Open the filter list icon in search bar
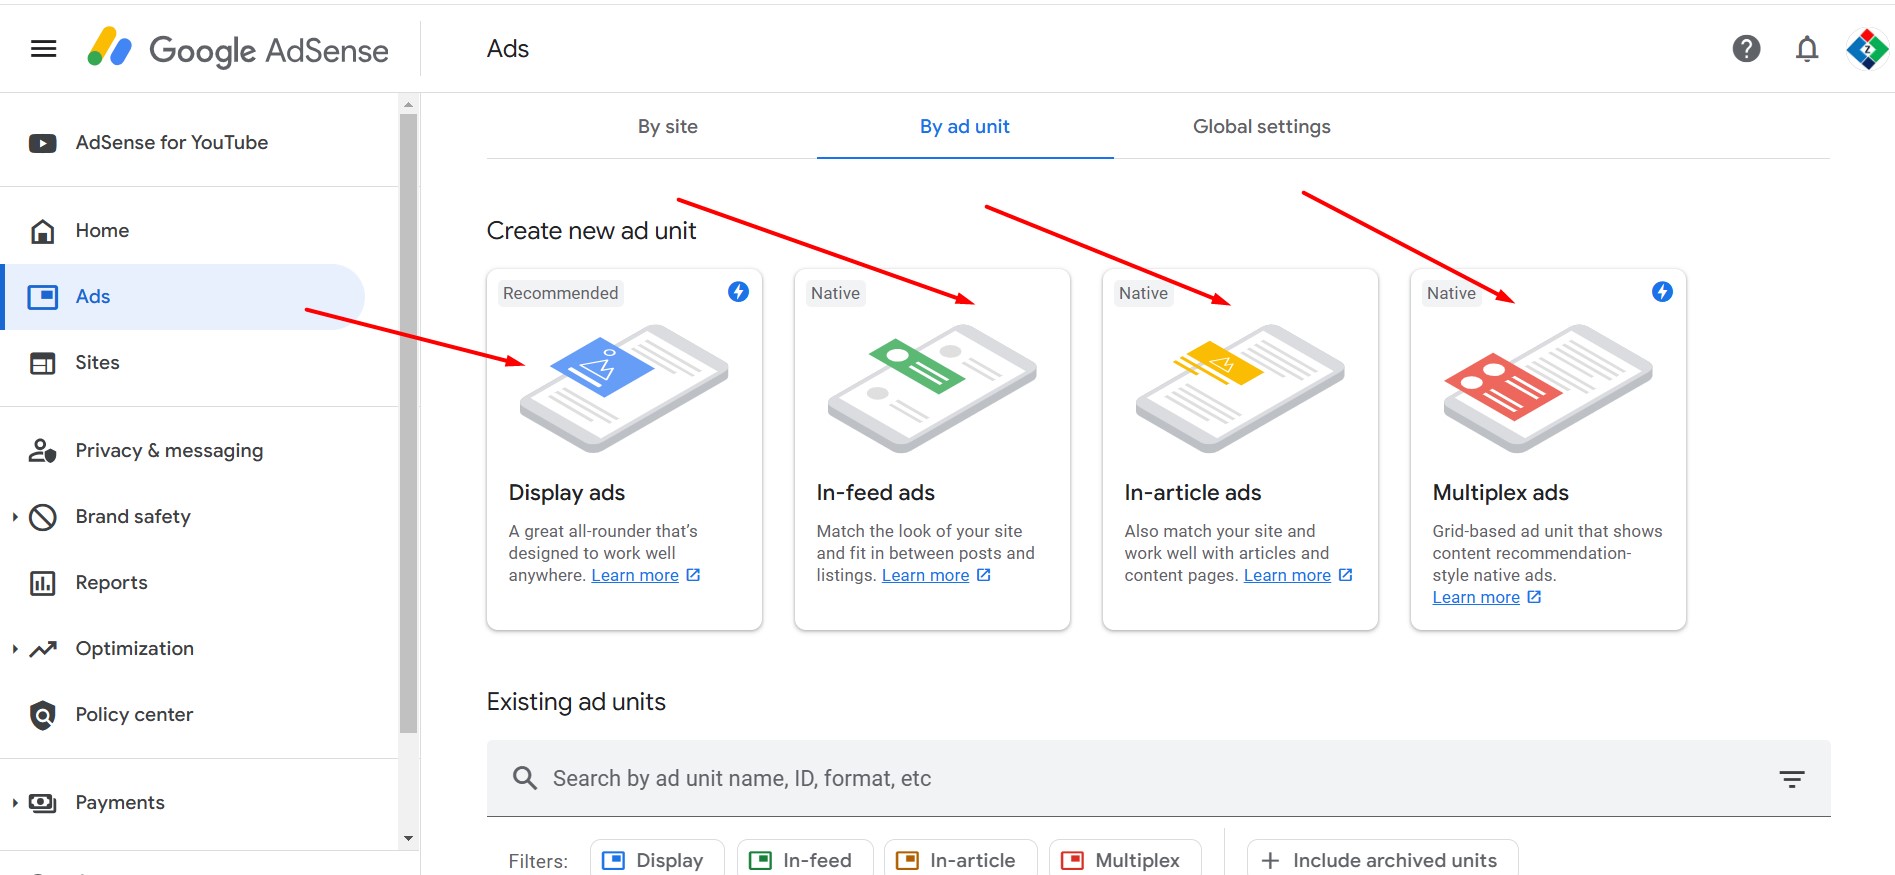Screen dimensions: 1895x875 pos(1791,779)
